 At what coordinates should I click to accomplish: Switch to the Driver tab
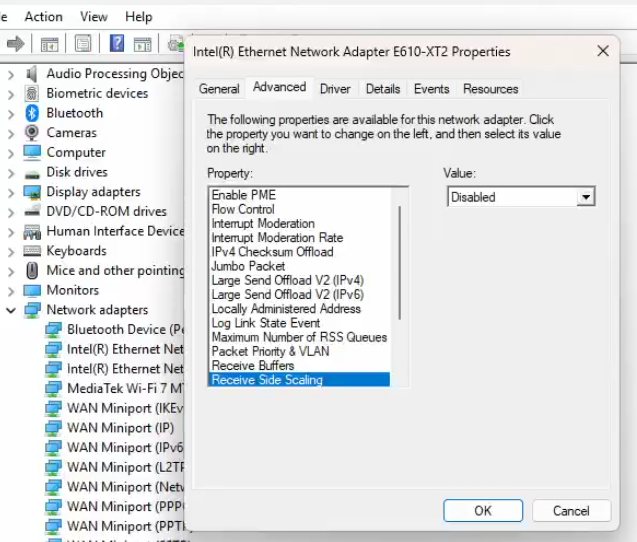[335, 89]
